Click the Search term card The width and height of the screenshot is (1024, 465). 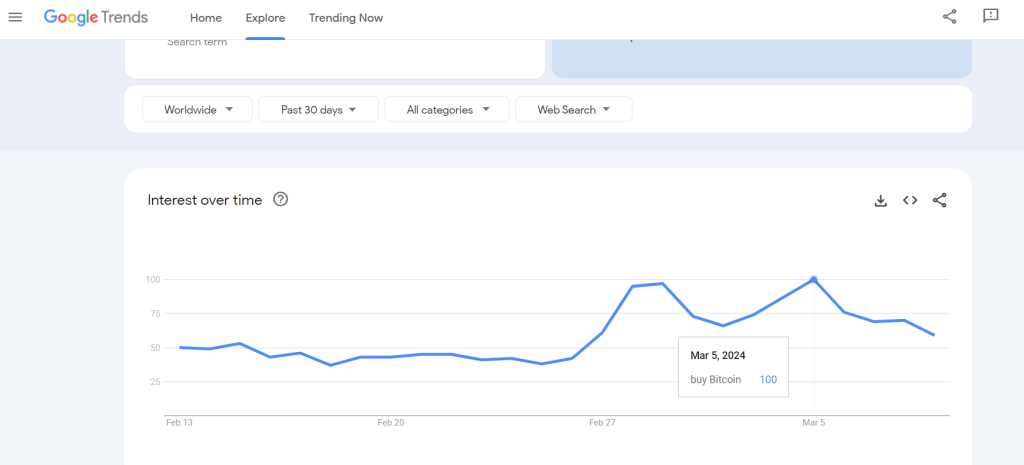334,58
